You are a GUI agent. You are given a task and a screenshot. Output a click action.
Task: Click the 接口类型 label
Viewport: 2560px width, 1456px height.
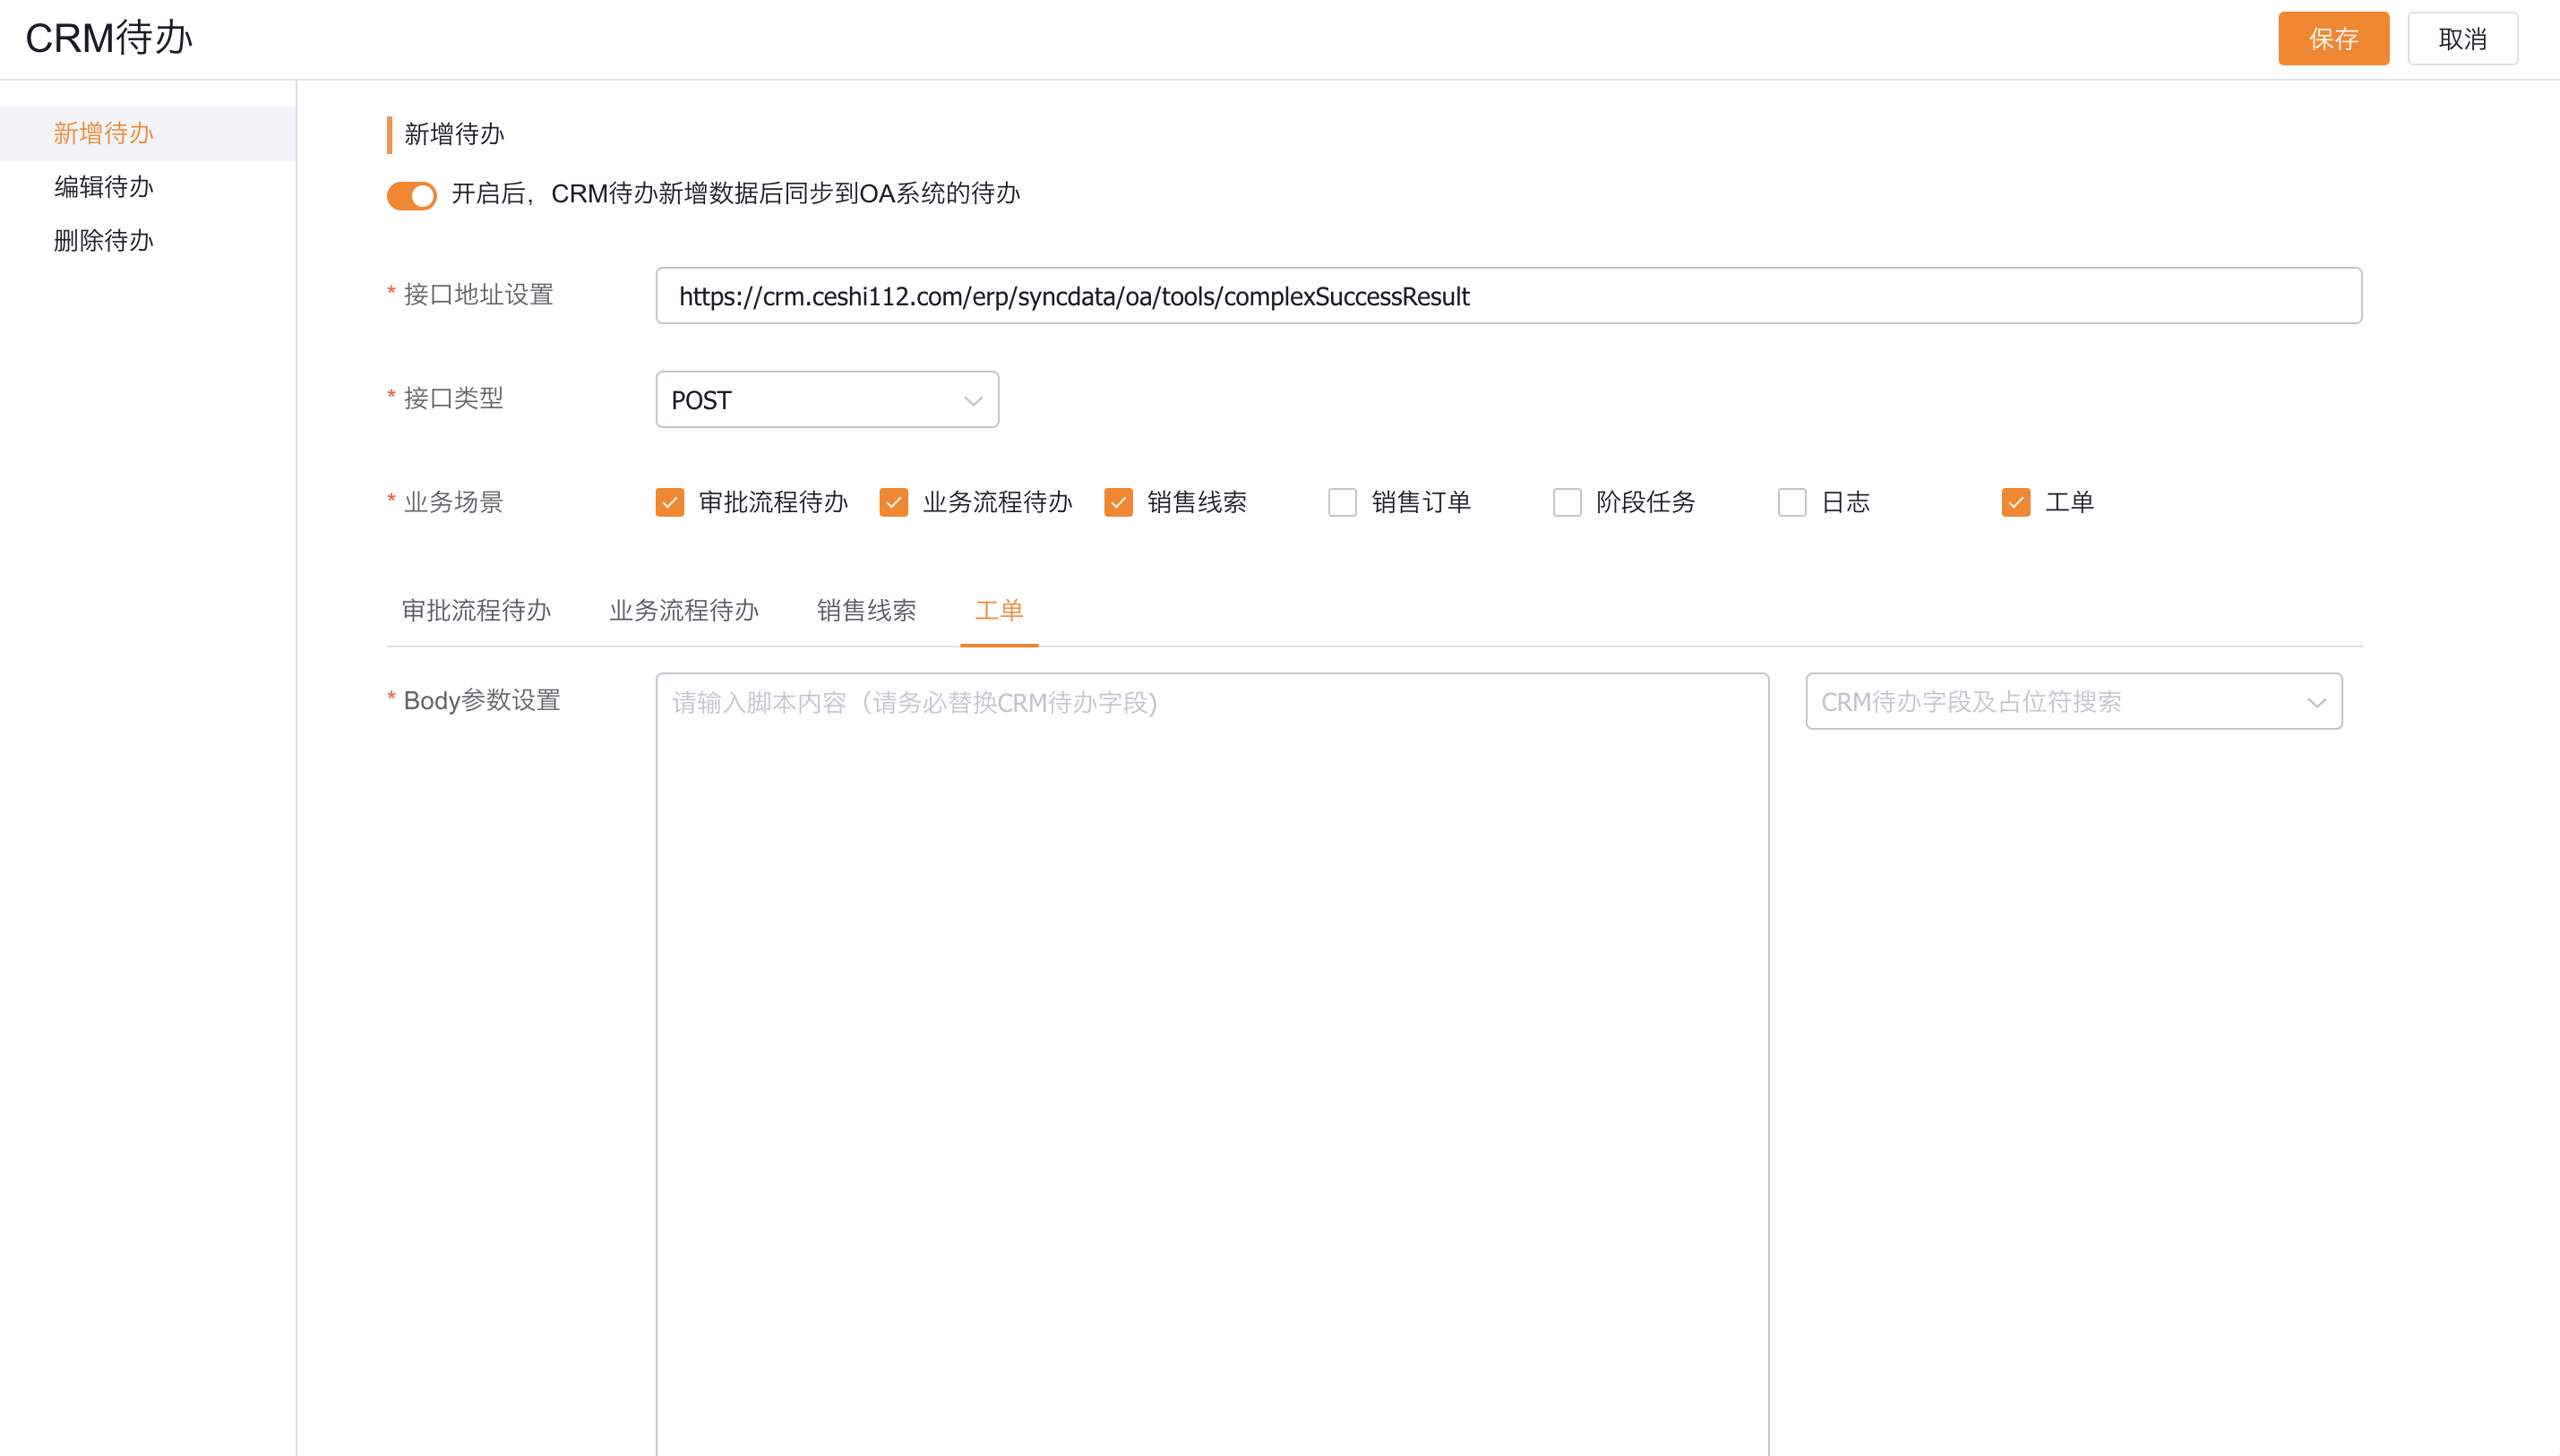point(453,398)
